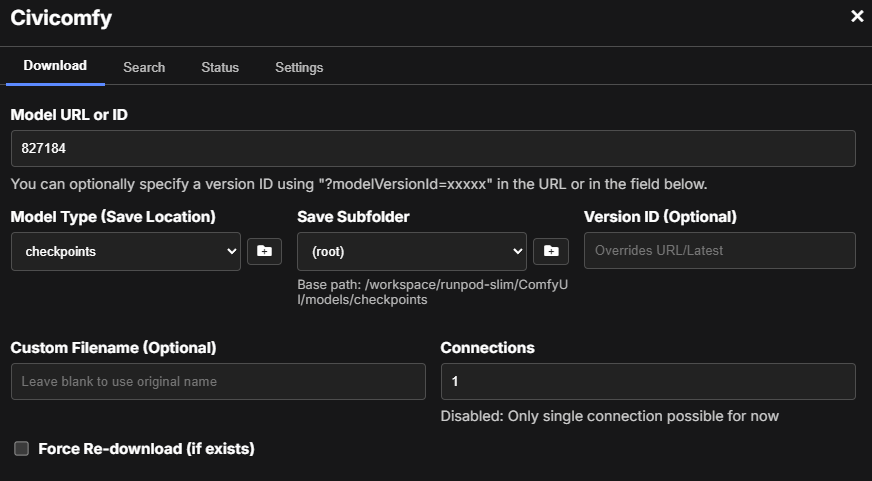Select the Download tab
Screen dimensions: 872x481
point(55,66)
